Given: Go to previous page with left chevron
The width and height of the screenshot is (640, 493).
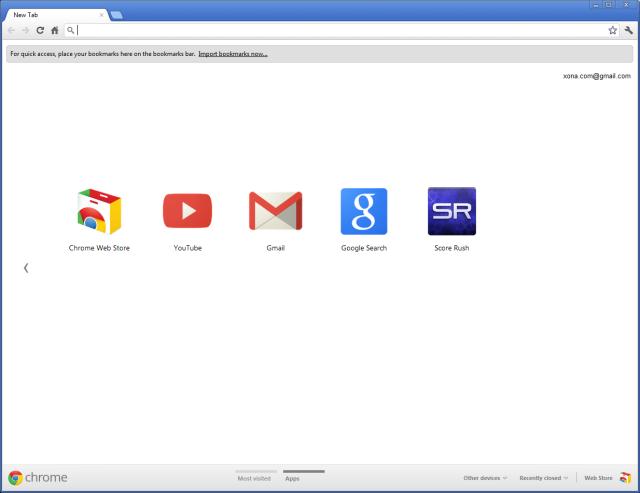Looking at the screenshot, I should pyautogui.click(x=26, y=268).
